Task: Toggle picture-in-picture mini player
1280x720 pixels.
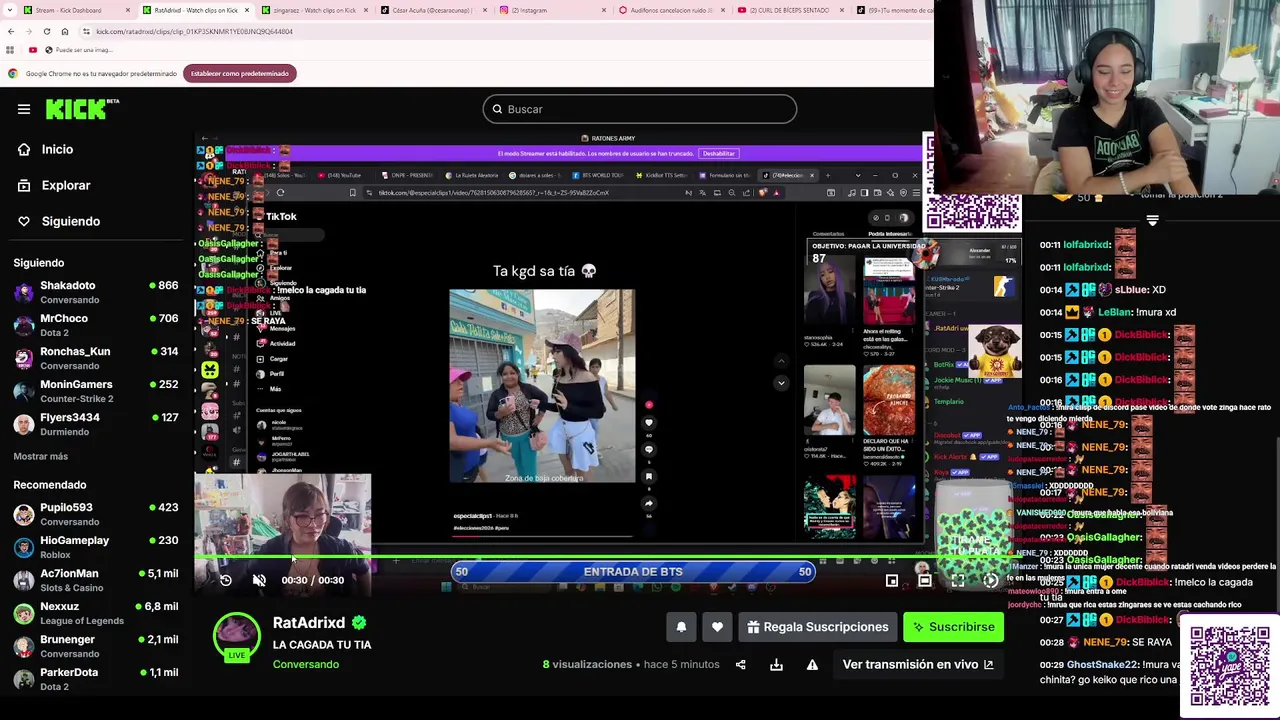Action: (x=892, y=580)
